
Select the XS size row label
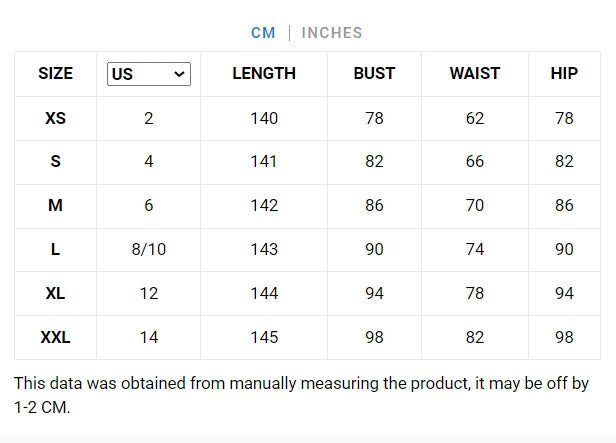tap(56, 118)
